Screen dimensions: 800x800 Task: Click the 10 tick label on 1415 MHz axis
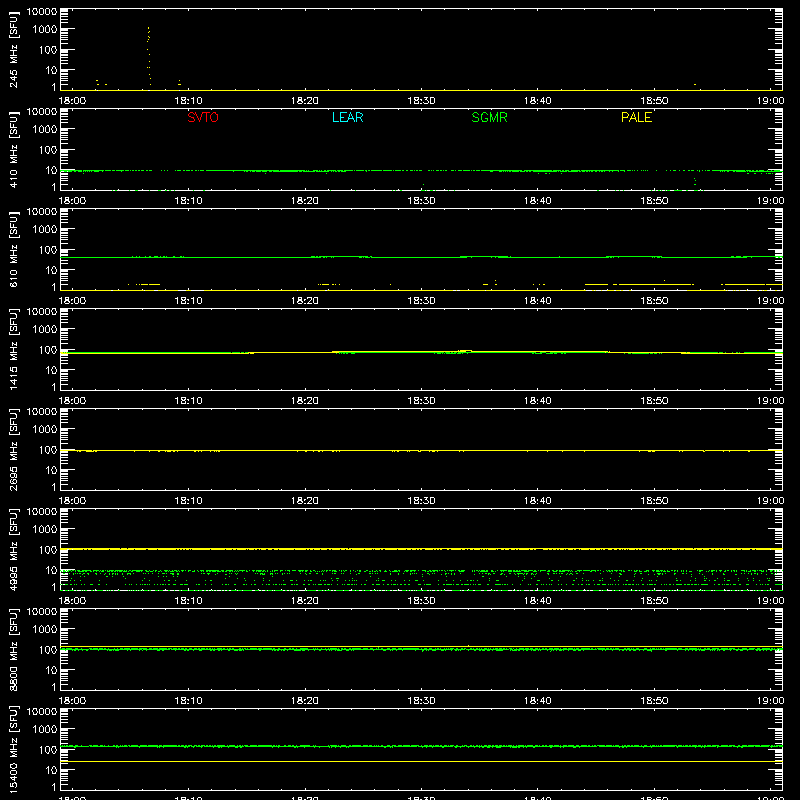pos(51,370)
